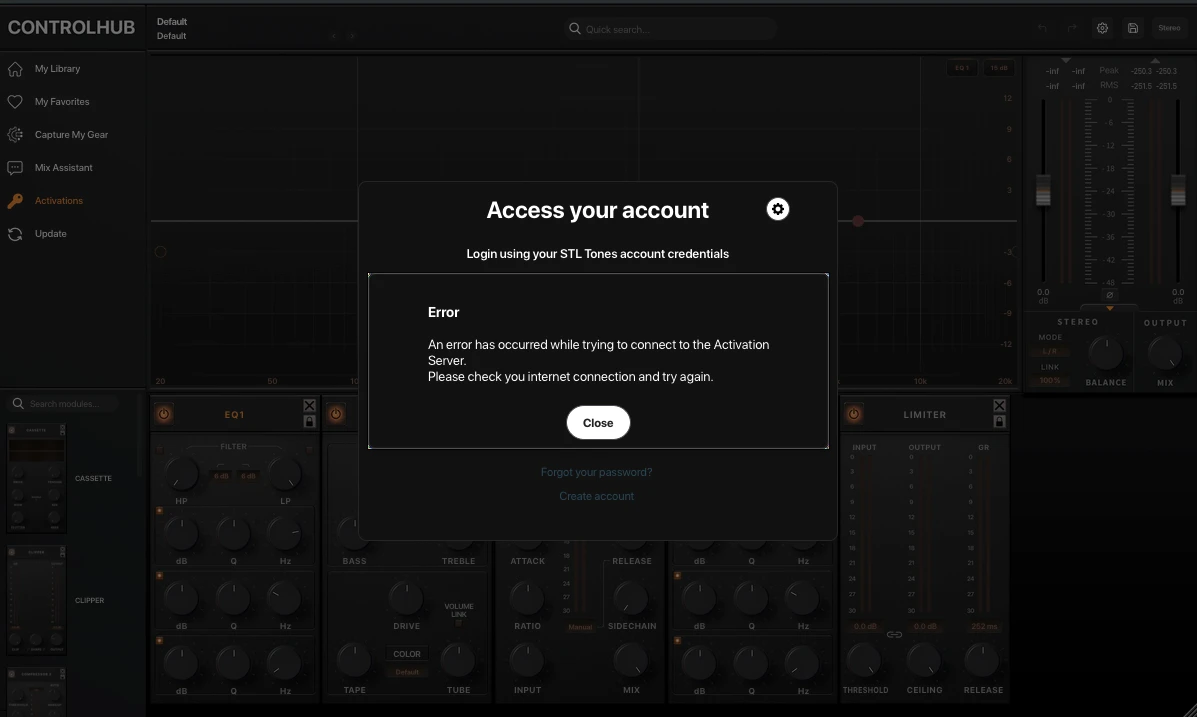Click the Quick search magnifier icon
Image resolution: width=1197 pixels, height=717 pixels.
point(574,29)
